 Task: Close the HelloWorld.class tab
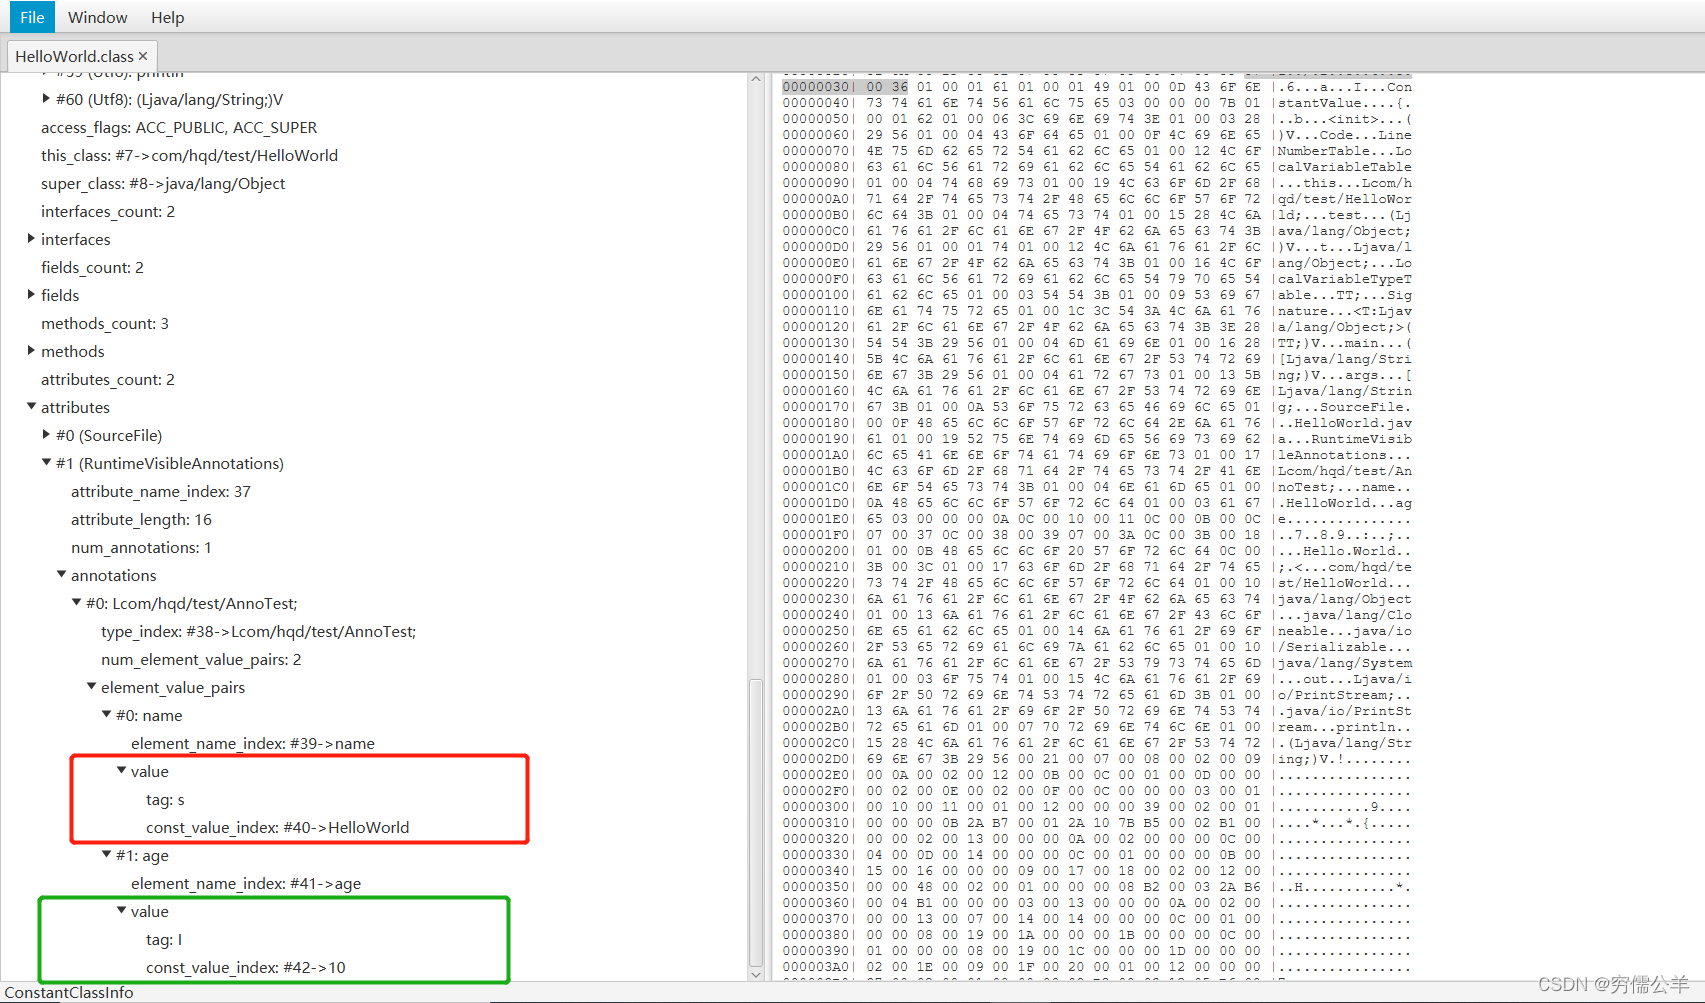[x=143, y=56]
